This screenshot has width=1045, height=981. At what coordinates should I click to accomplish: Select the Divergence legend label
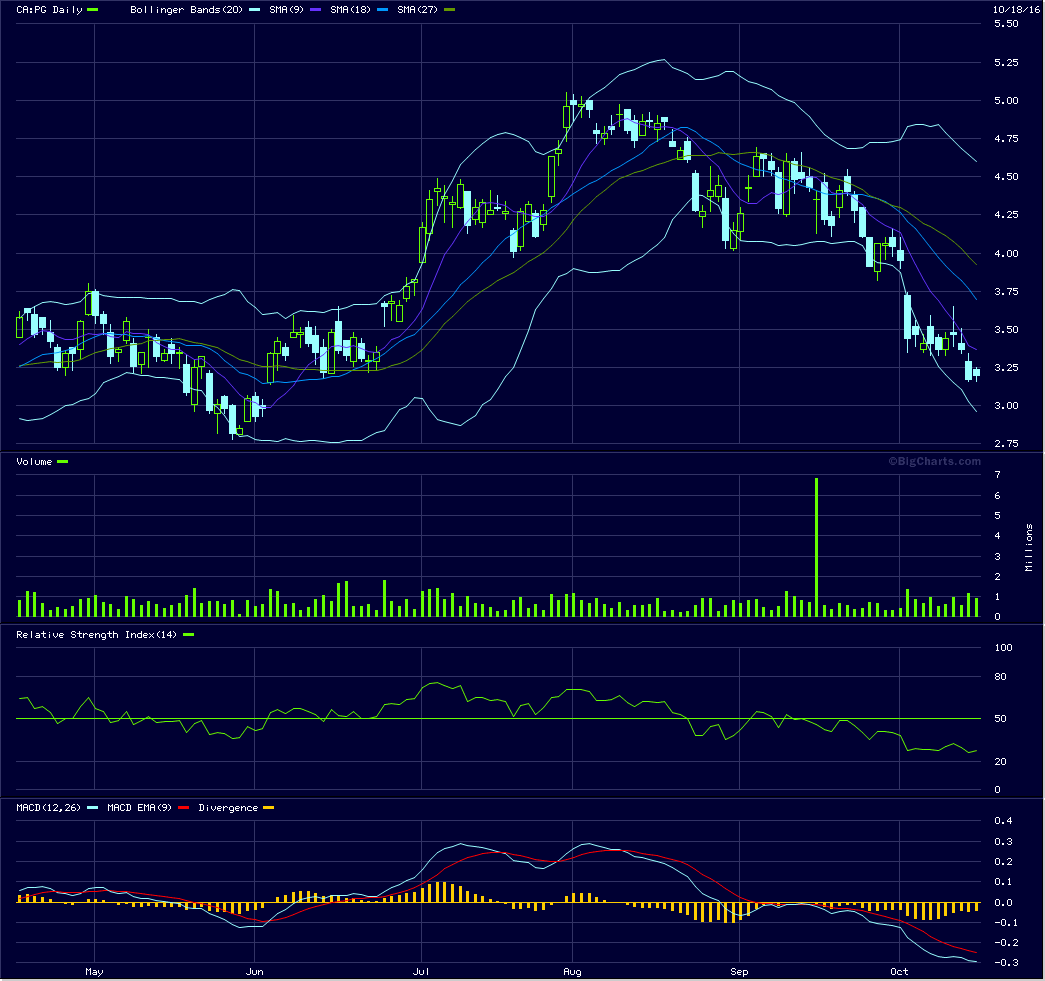228,807
